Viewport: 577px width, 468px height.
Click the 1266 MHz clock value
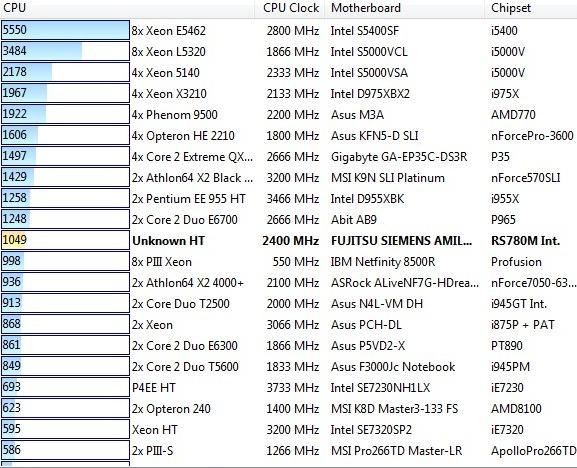pos(293,450)
